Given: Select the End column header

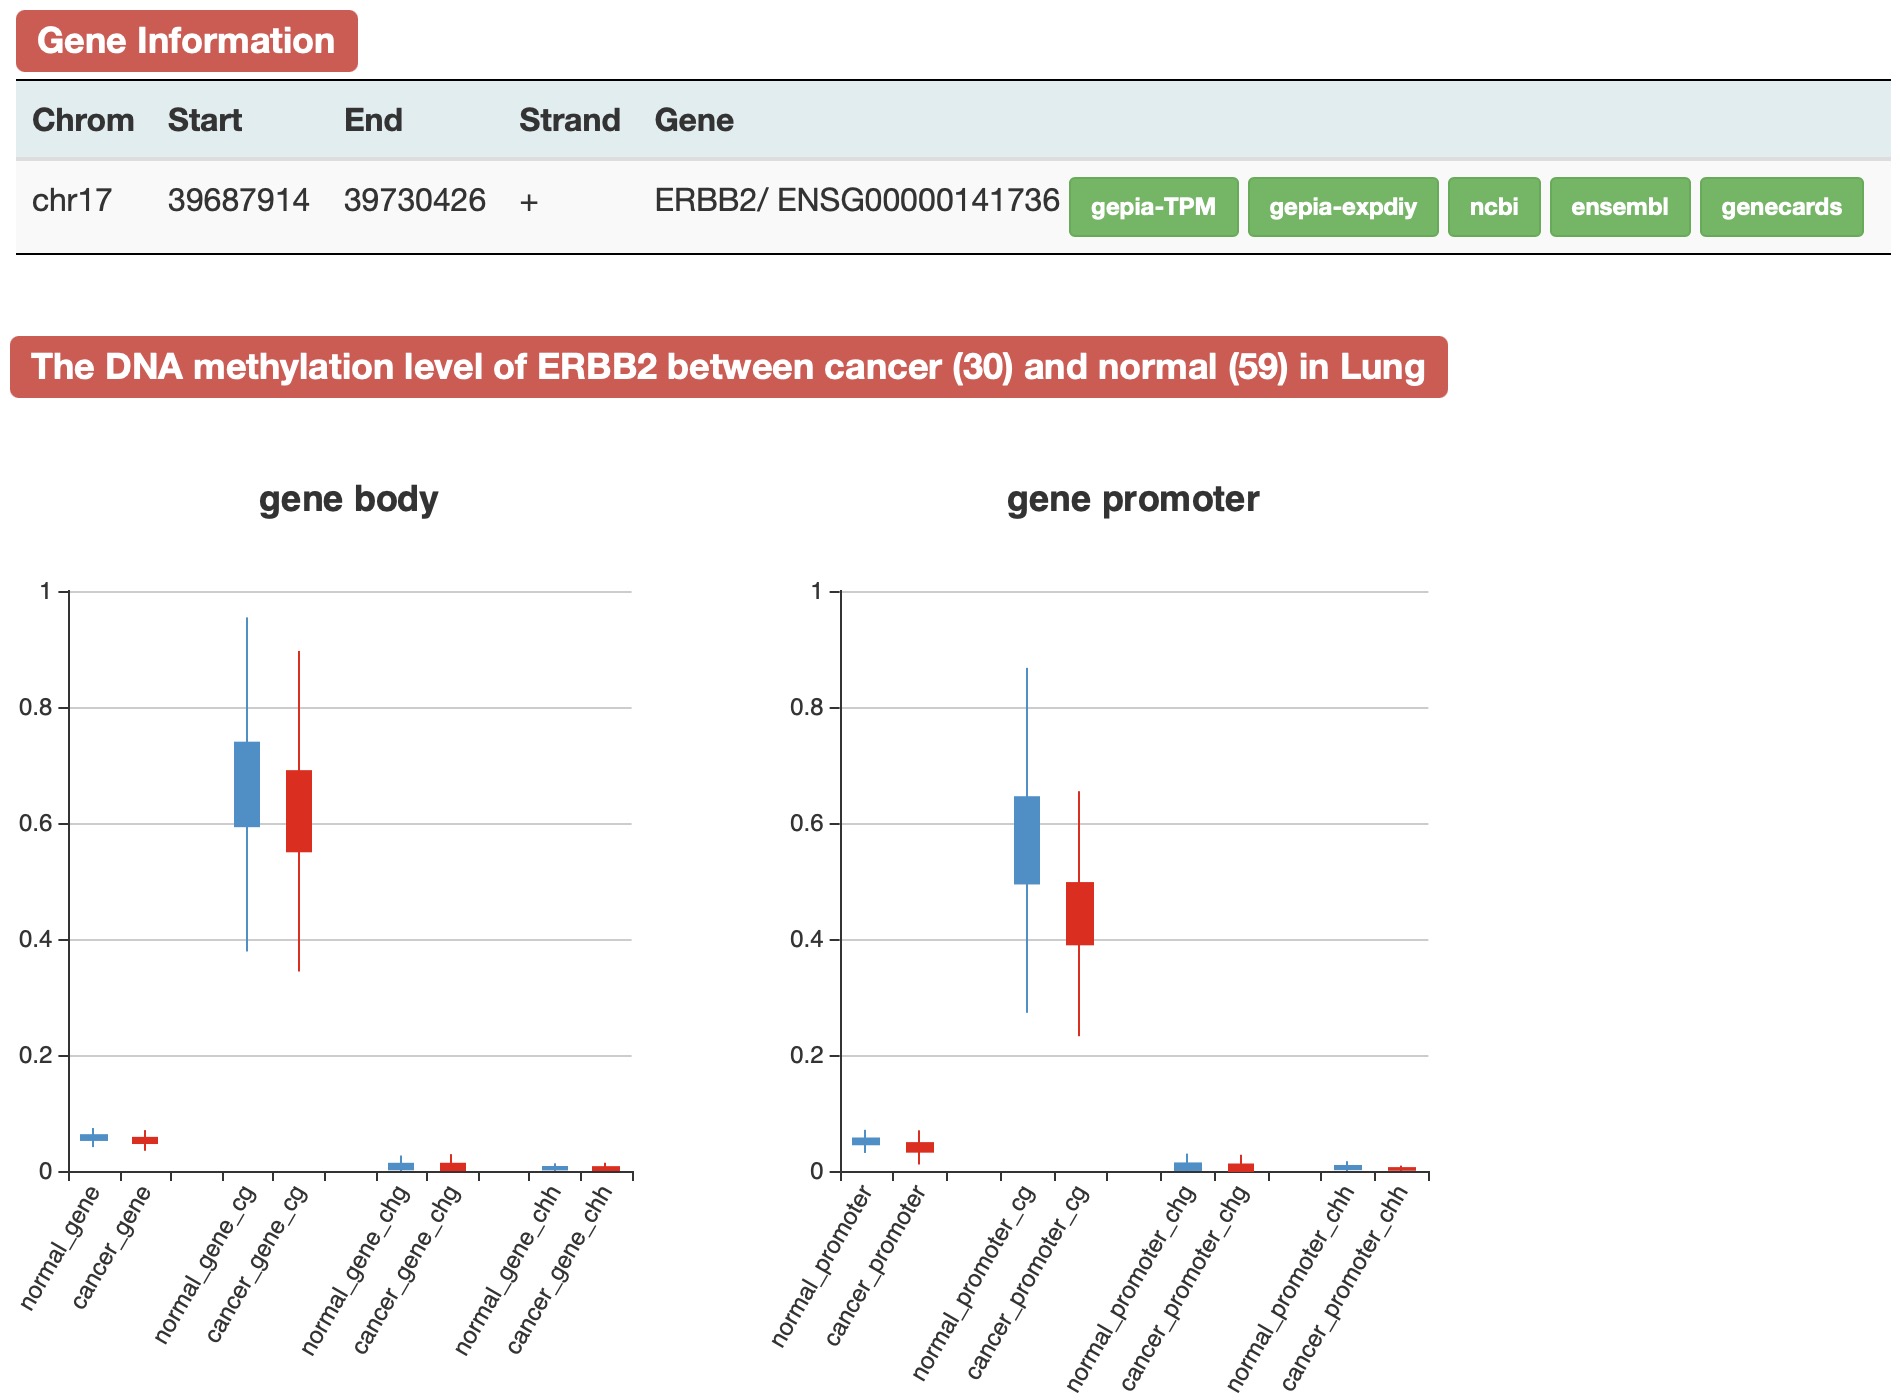Looking at the screenshot, I should pos(373,120).
